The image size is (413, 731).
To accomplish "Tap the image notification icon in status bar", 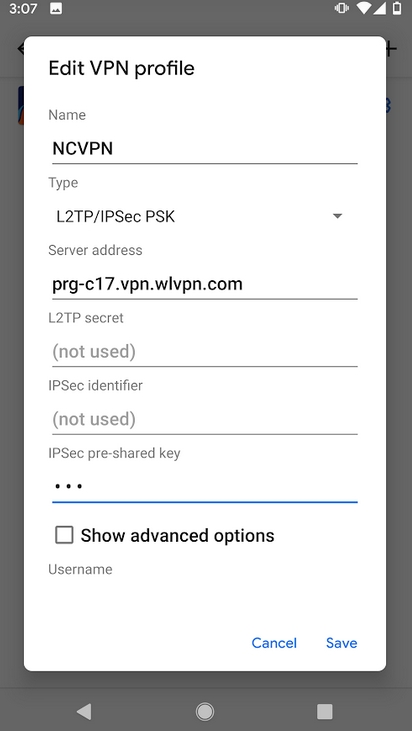I will pyautogui.click(x=56, y=9).
